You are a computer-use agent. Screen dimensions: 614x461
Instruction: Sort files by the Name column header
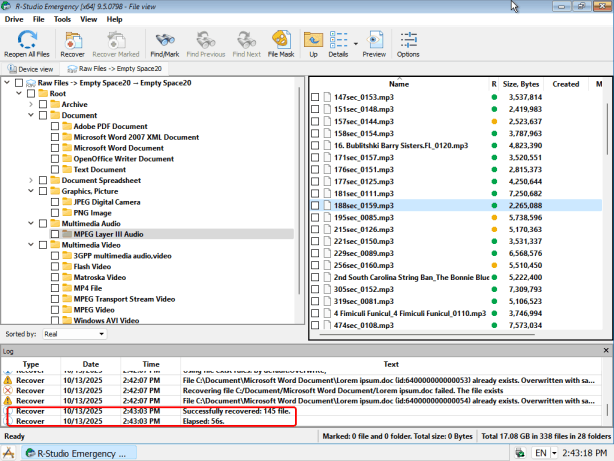click(x=398, y=84)
